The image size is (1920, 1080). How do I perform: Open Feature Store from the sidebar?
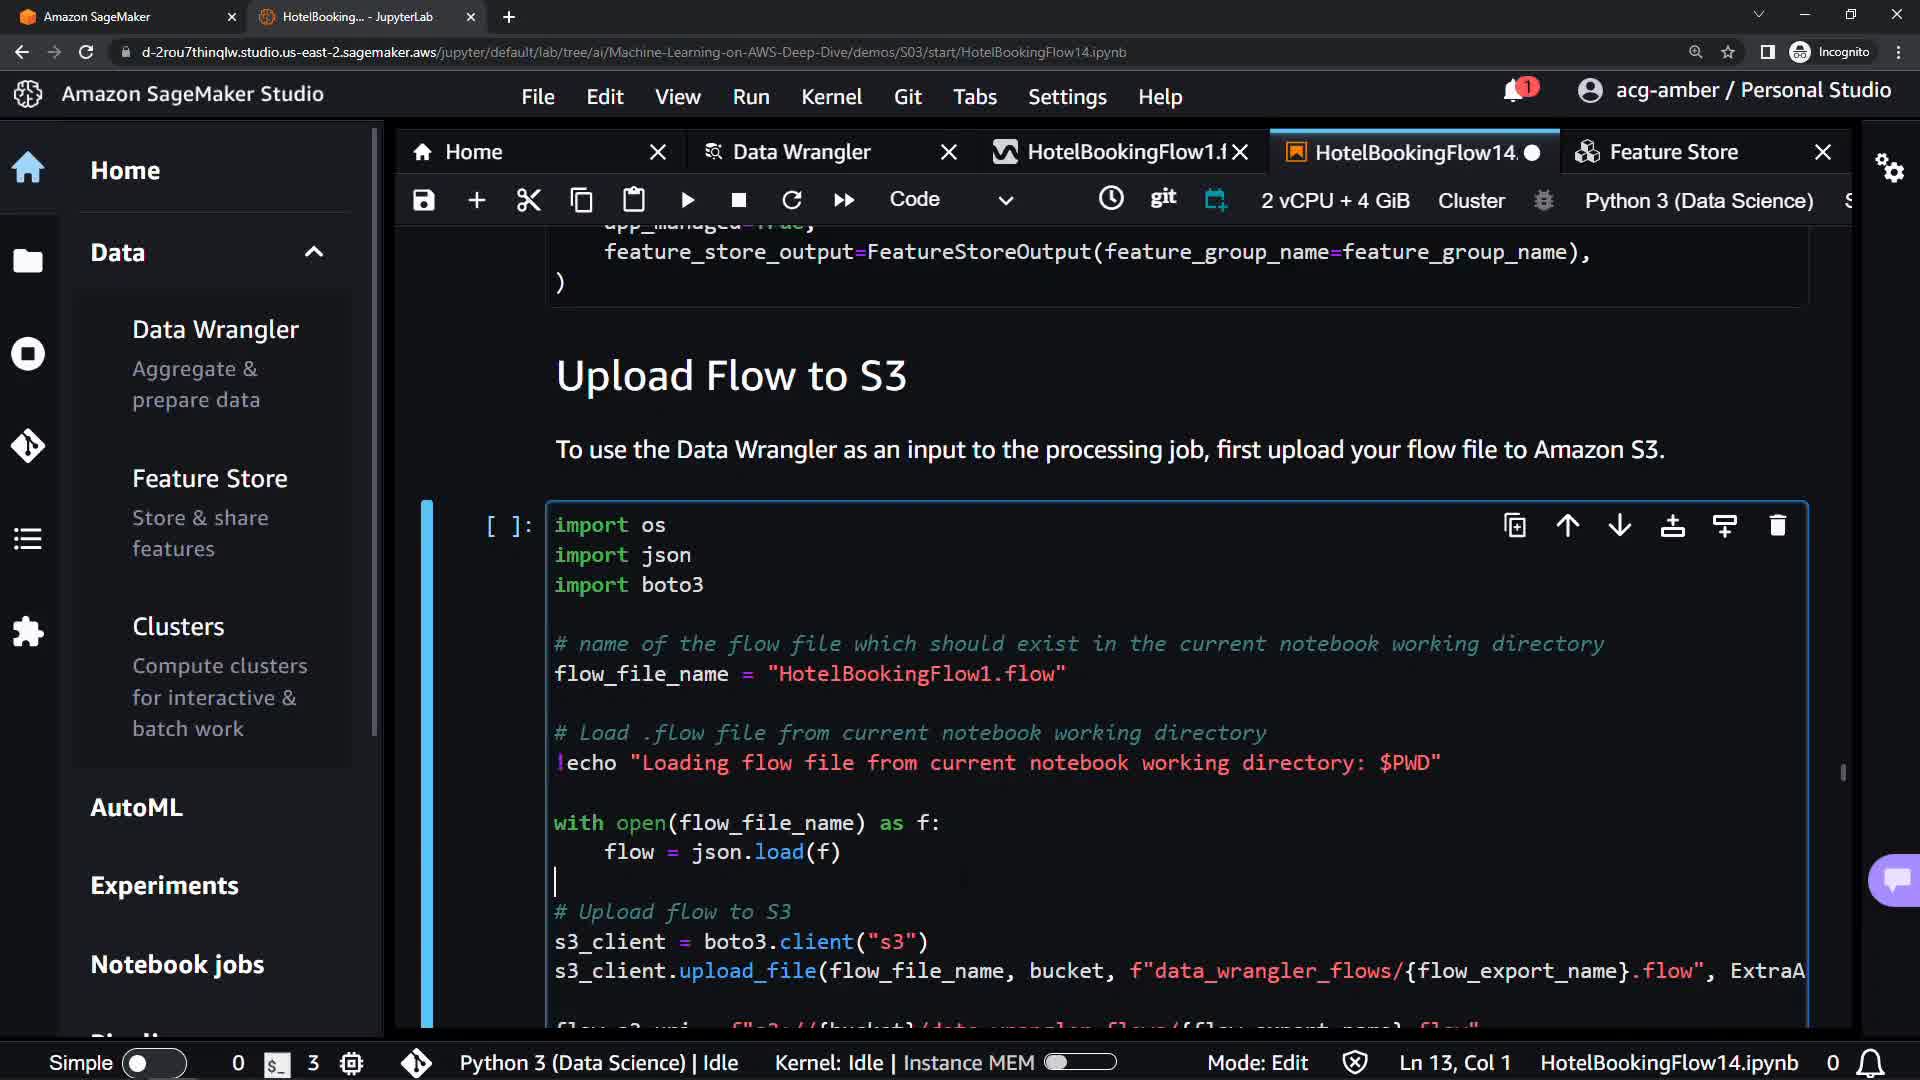coord(210,479)
